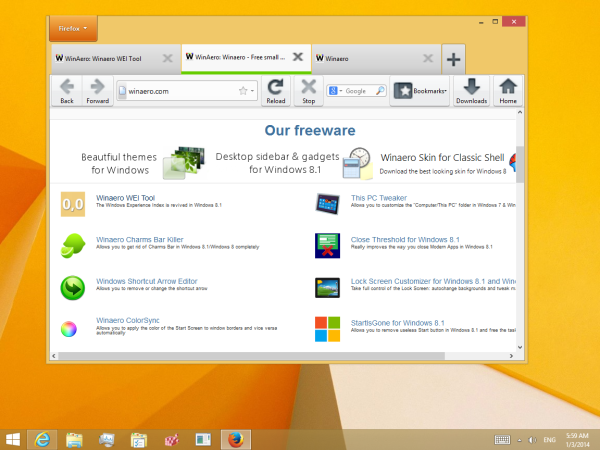Click Winaero Skin for Classic Shell heading
The image size is (600, 450).
[442, 158]
